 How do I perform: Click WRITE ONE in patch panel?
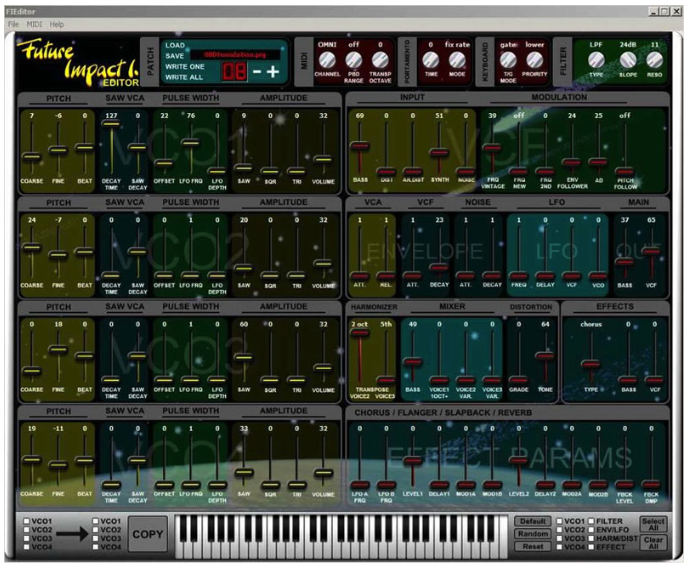(x=185, y=66)
